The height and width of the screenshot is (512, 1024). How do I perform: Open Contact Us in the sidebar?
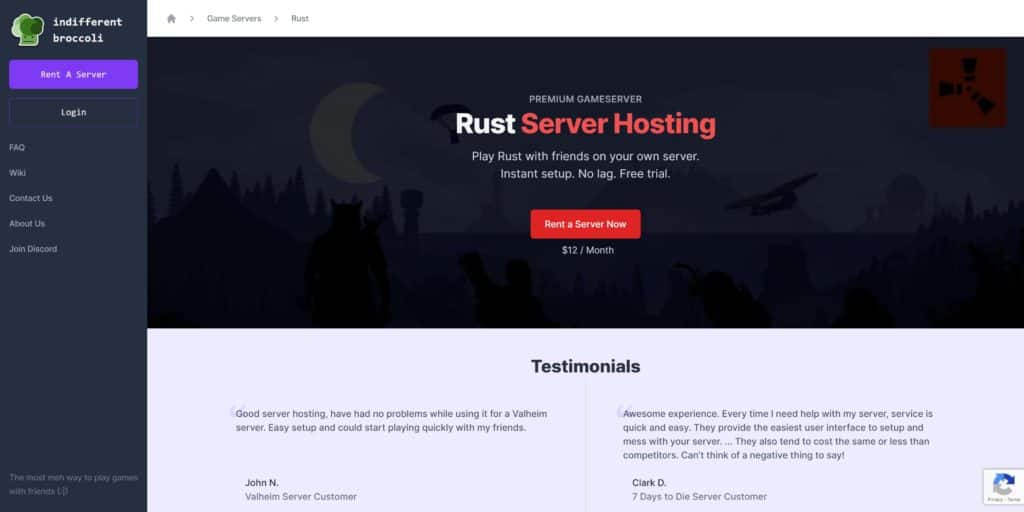(31, 198)
